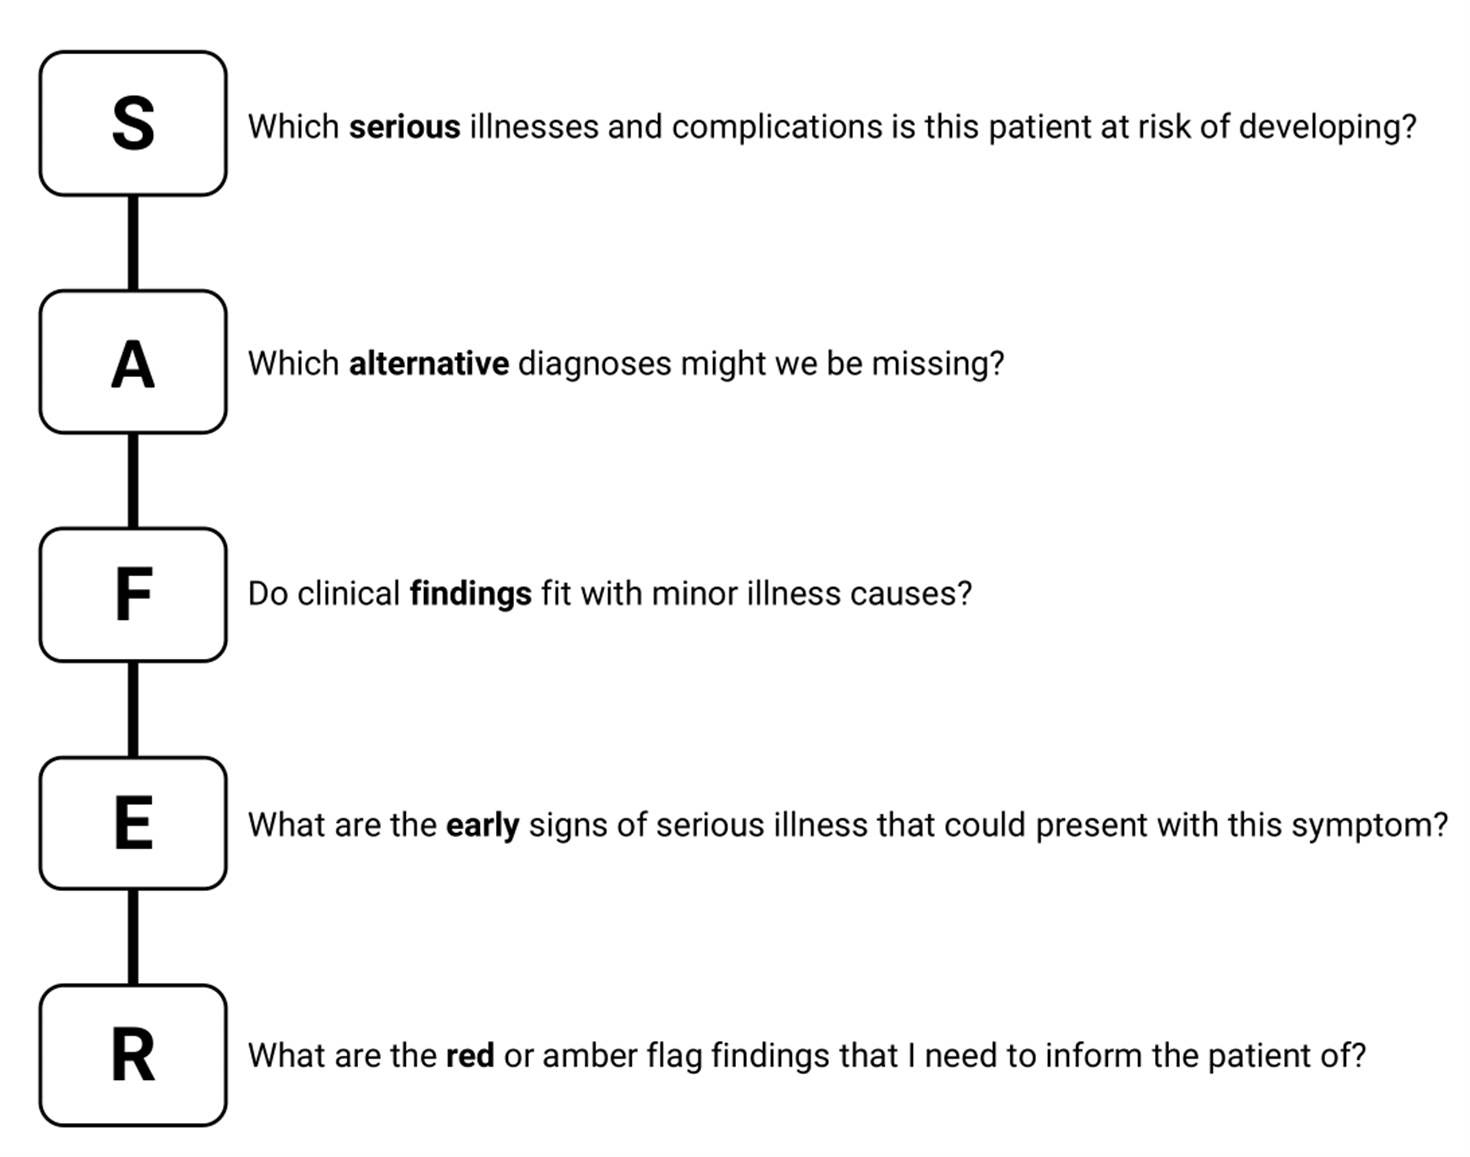Click the S letter box
The width and height of the screenshot is (1470, 1157).
pyautogui.click(x=133, y=124)
